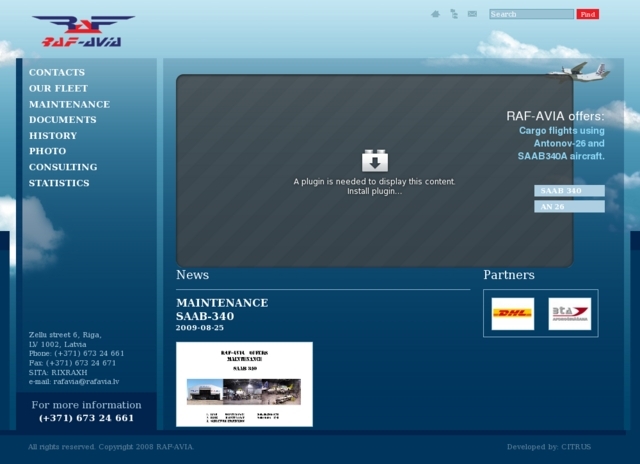Click the plugin download icon
Viewport: 640px width, 464px height.
pyautogui.click(x=375, y=161)
